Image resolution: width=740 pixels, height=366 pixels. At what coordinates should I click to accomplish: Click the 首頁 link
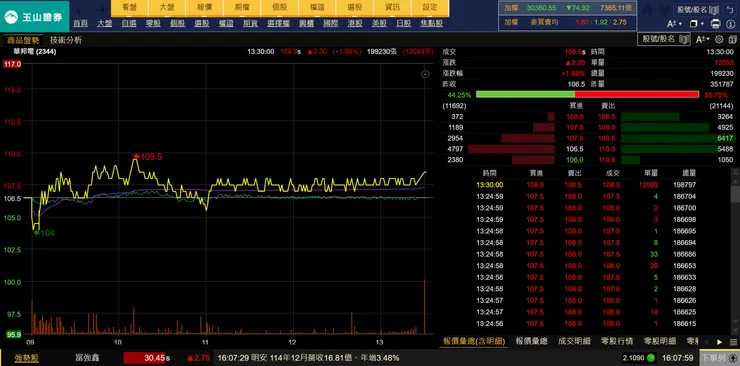81,24
